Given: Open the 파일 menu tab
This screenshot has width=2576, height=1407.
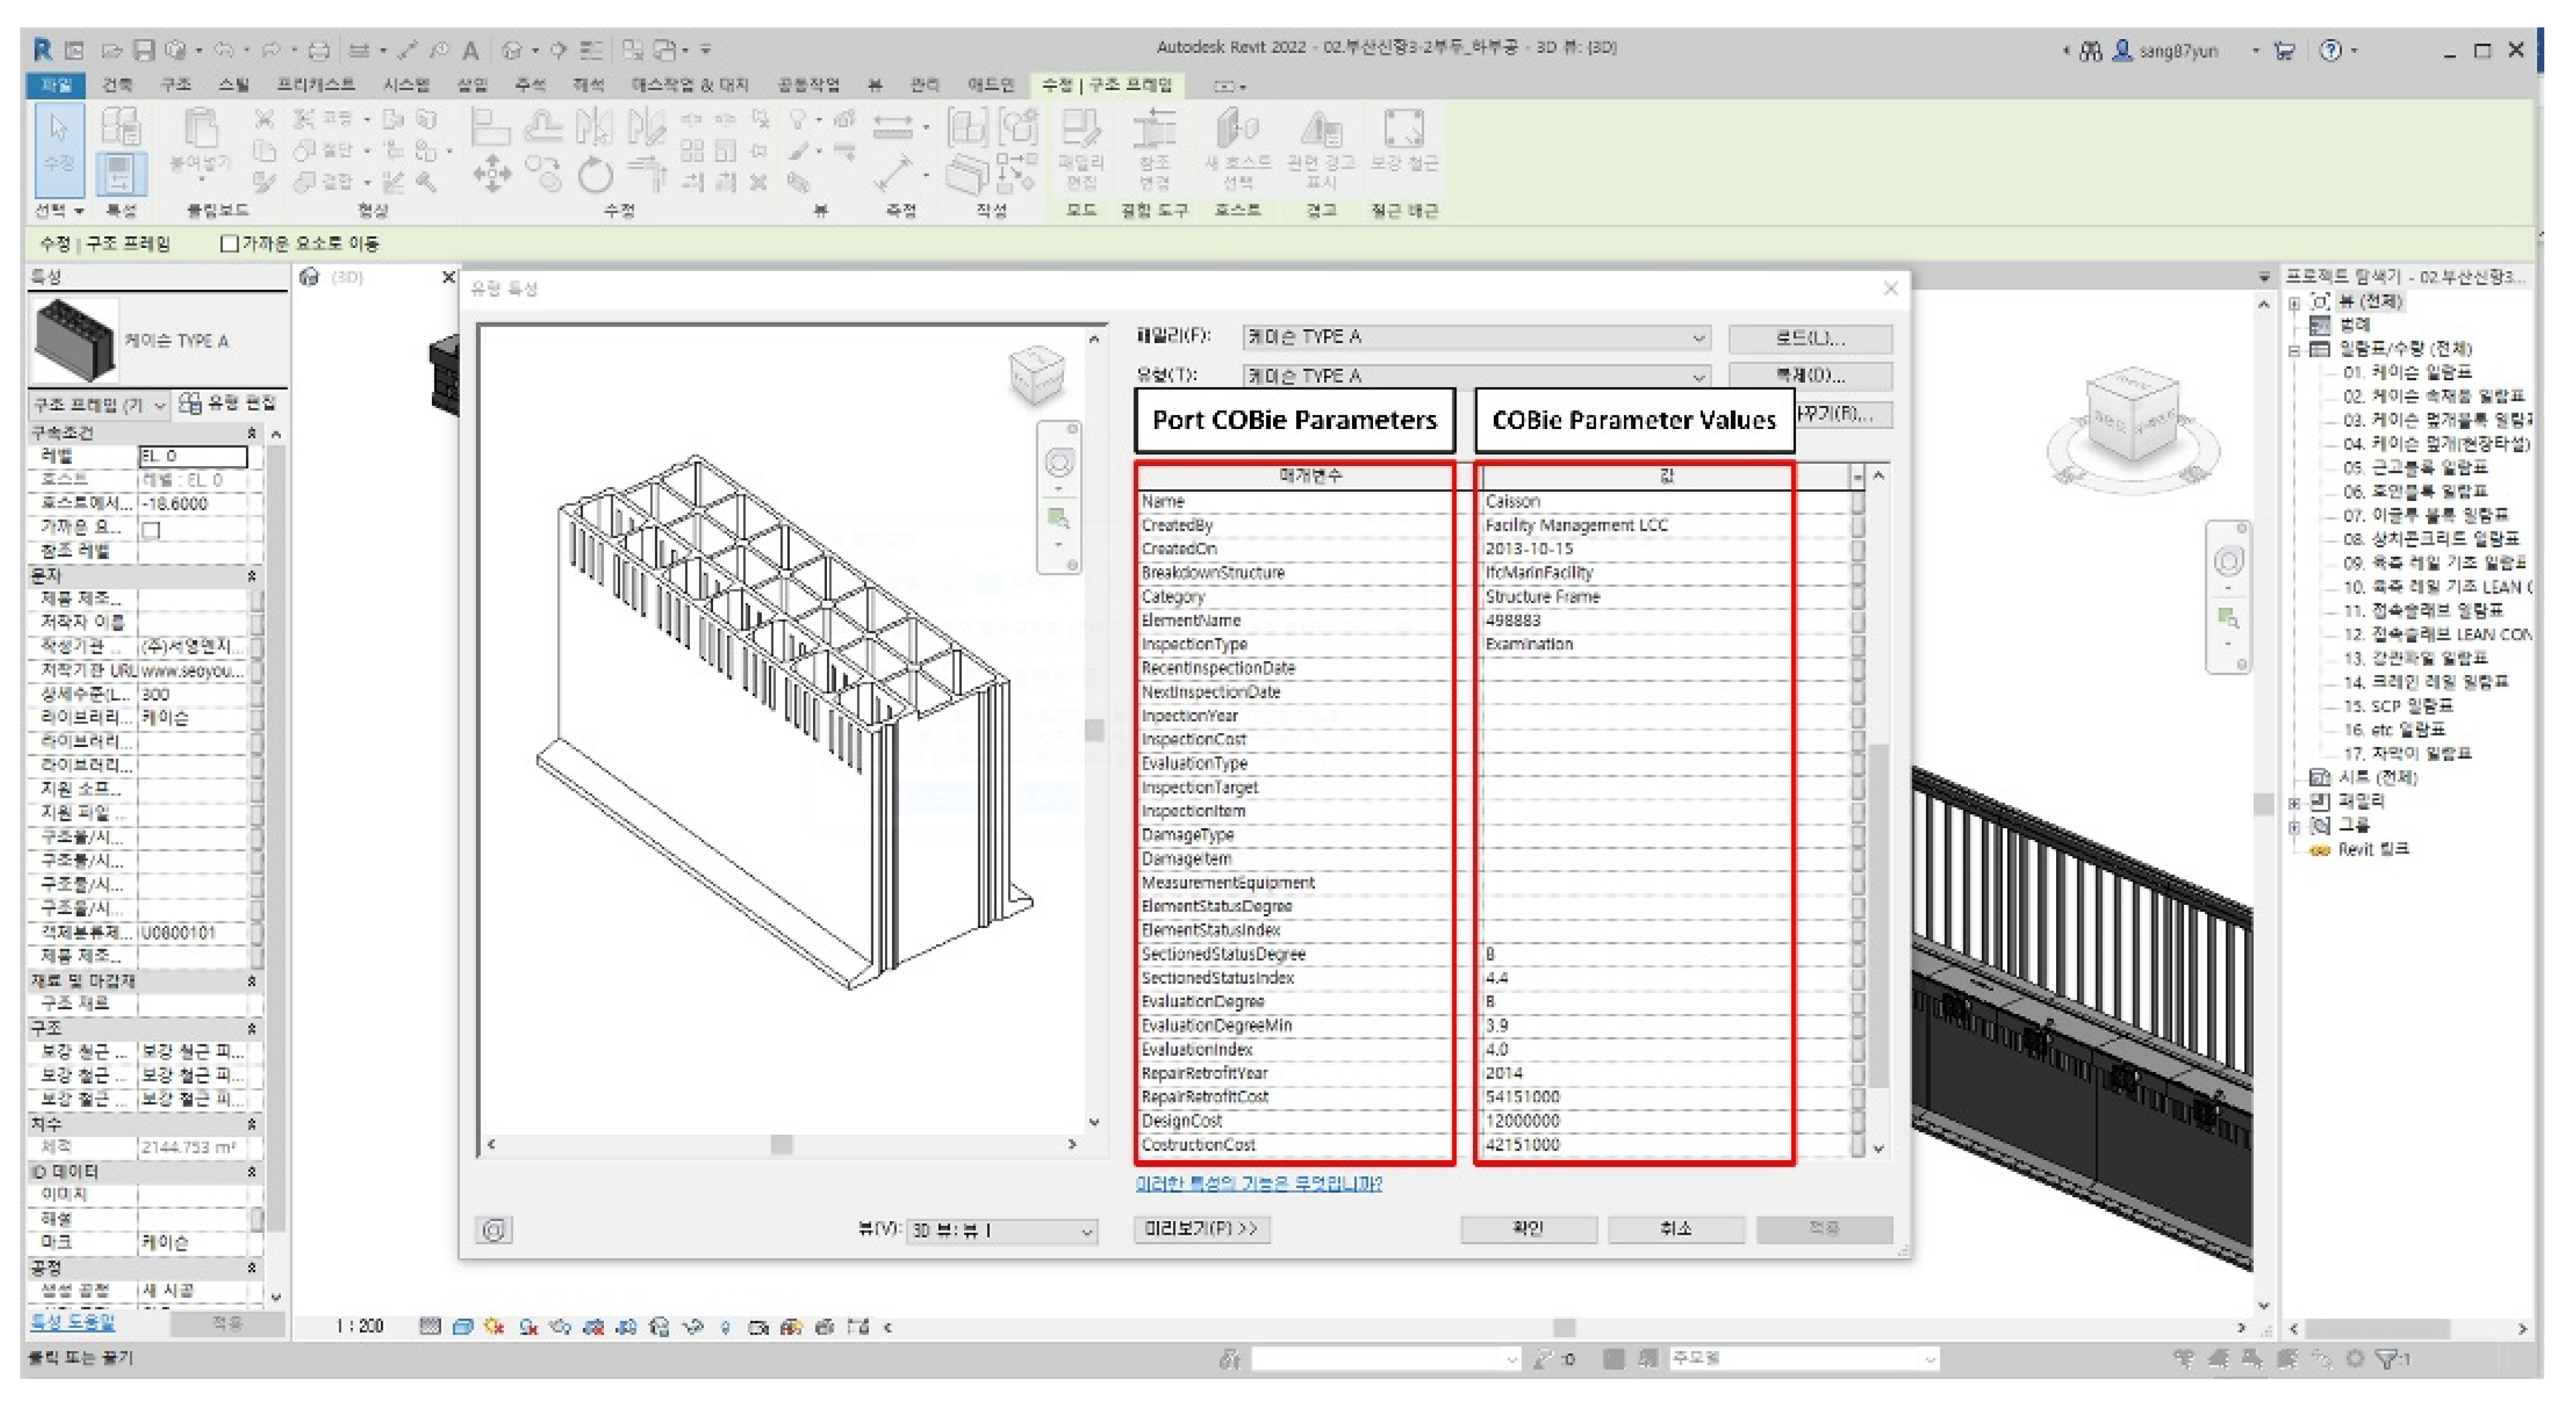Looking at the screenshot, I should pos(56,85).
